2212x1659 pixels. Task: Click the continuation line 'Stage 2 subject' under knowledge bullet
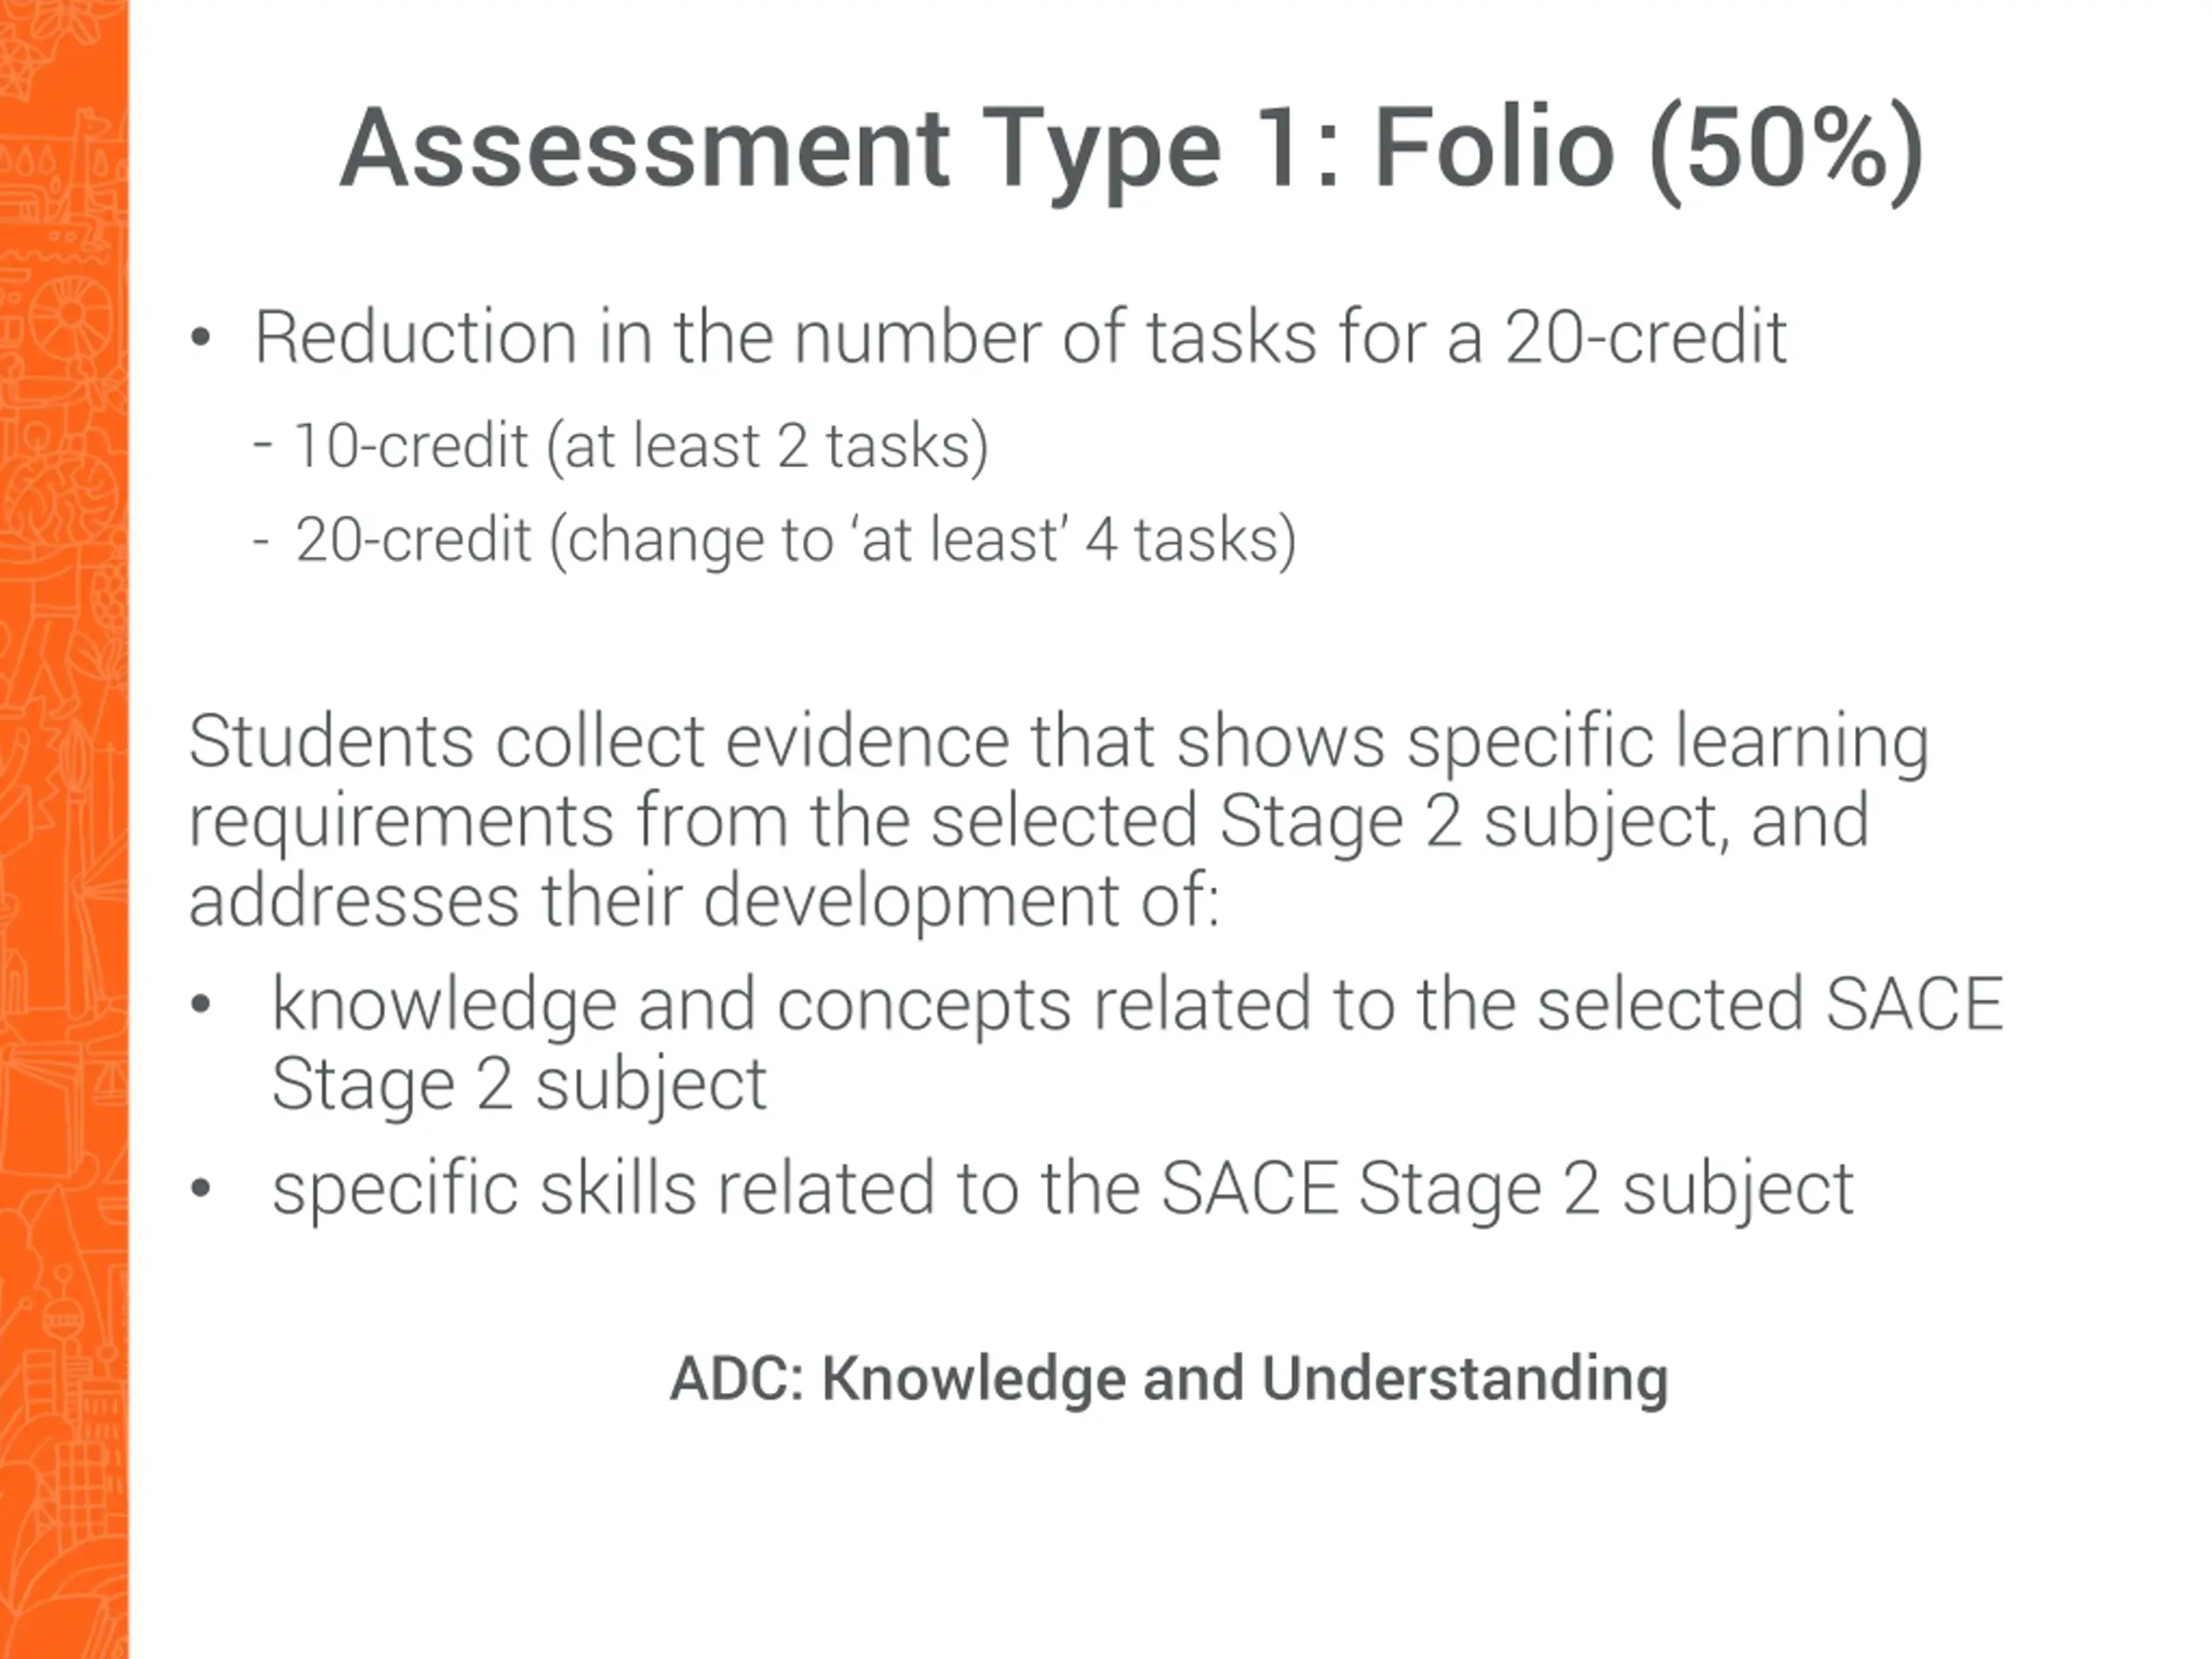519,1084
